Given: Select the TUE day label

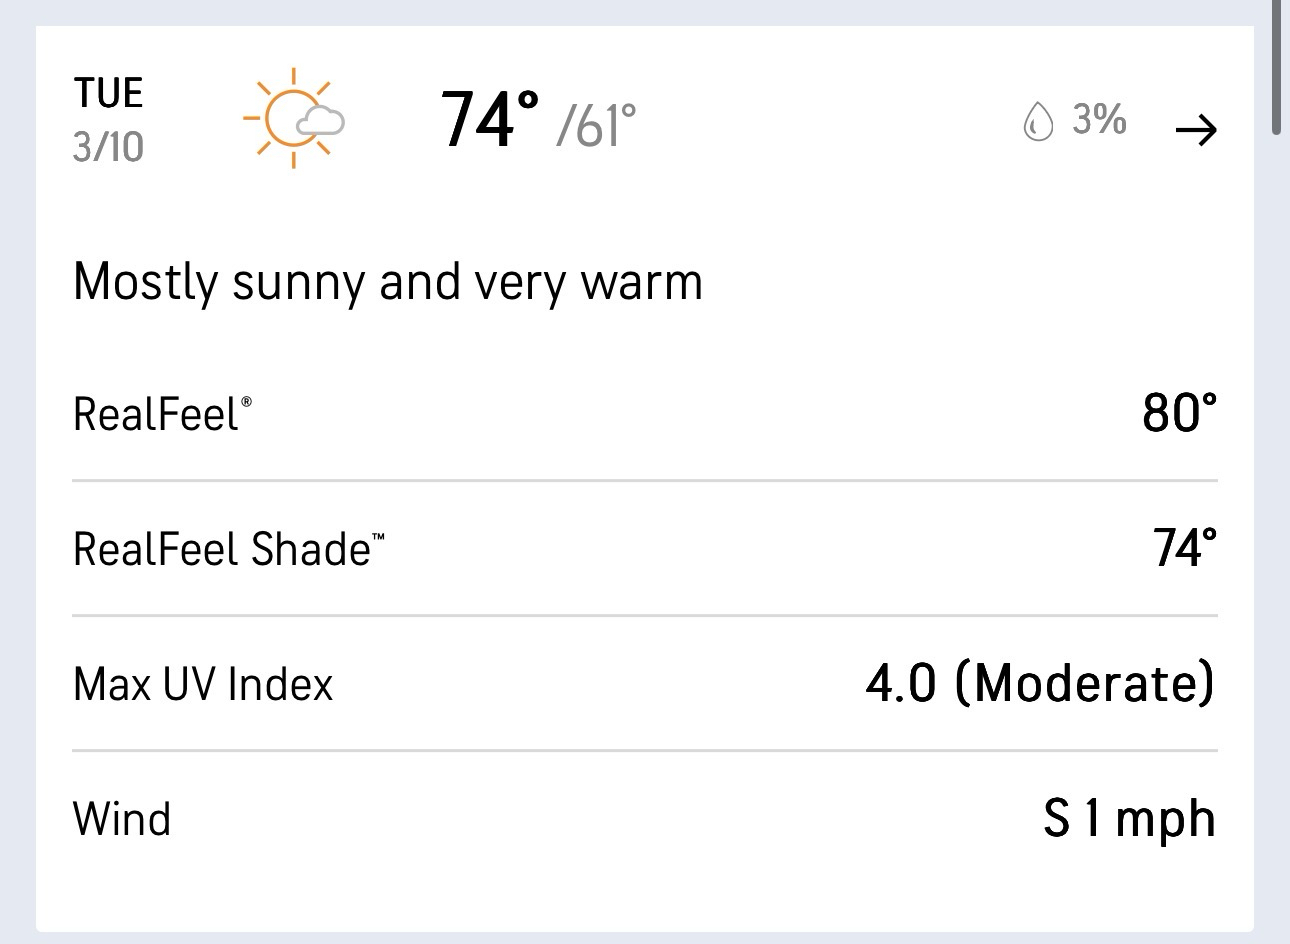Looking at the screenshot, I should tap(108, 94).
